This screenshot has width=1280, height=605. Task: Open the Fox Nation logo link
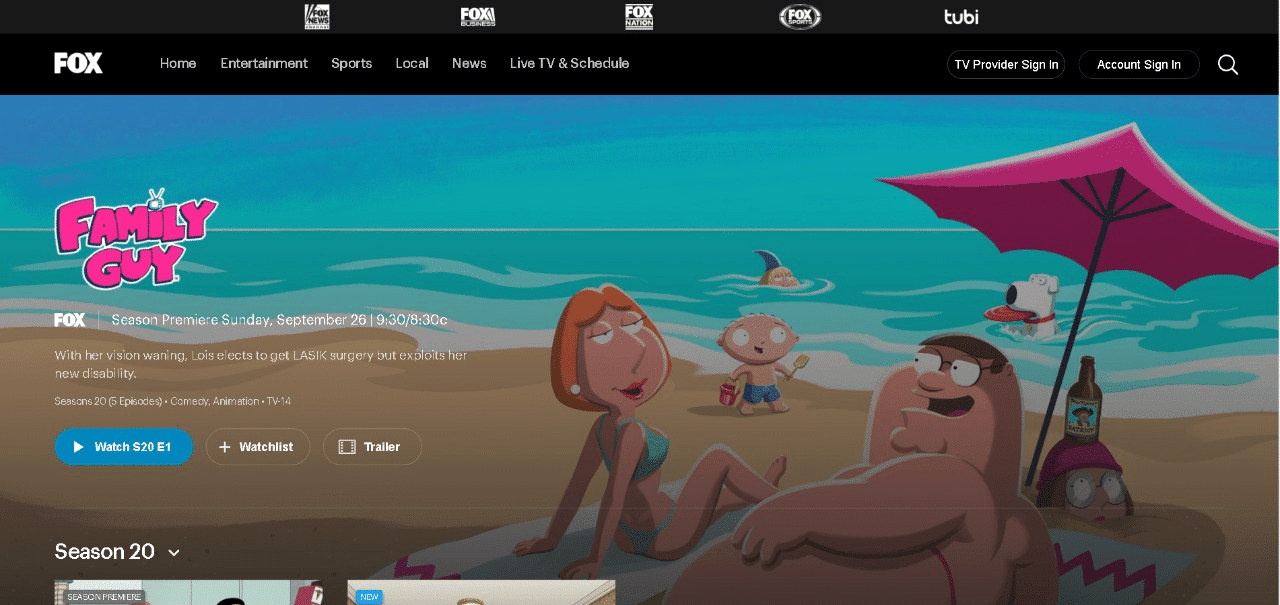(x=639, y=16)
